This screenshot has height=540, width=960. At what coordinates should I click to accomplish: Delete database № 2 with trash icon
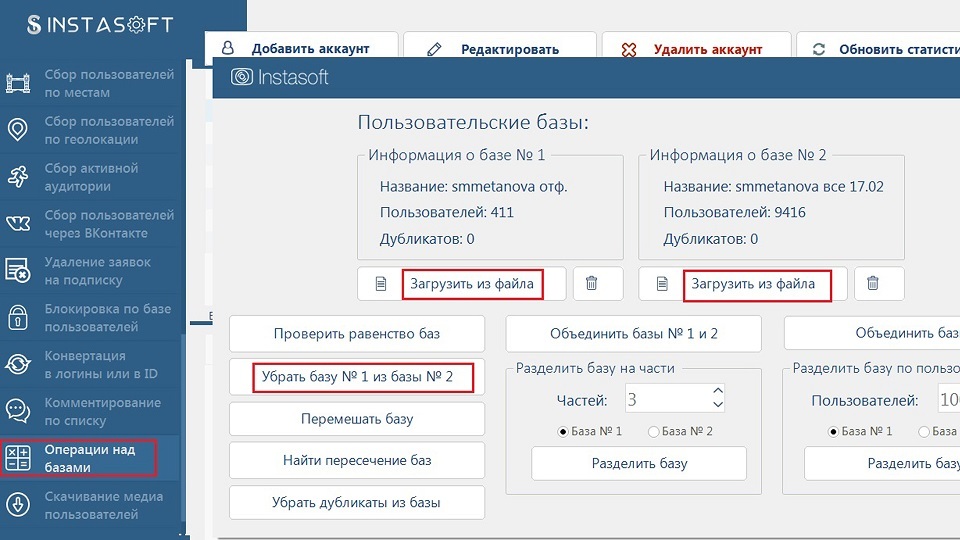click(x=873, y=283)
